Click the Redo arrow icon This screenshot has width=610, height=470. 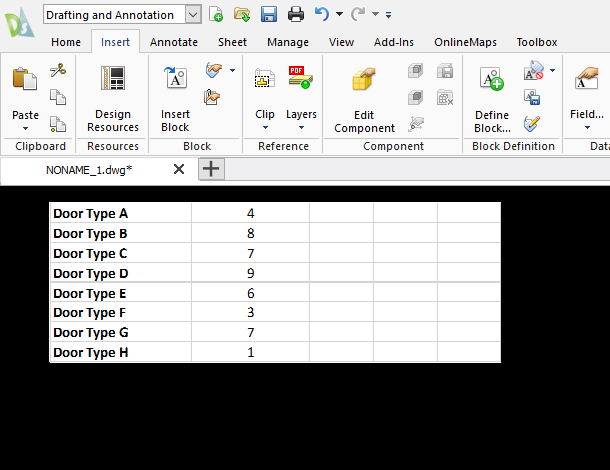358,14
